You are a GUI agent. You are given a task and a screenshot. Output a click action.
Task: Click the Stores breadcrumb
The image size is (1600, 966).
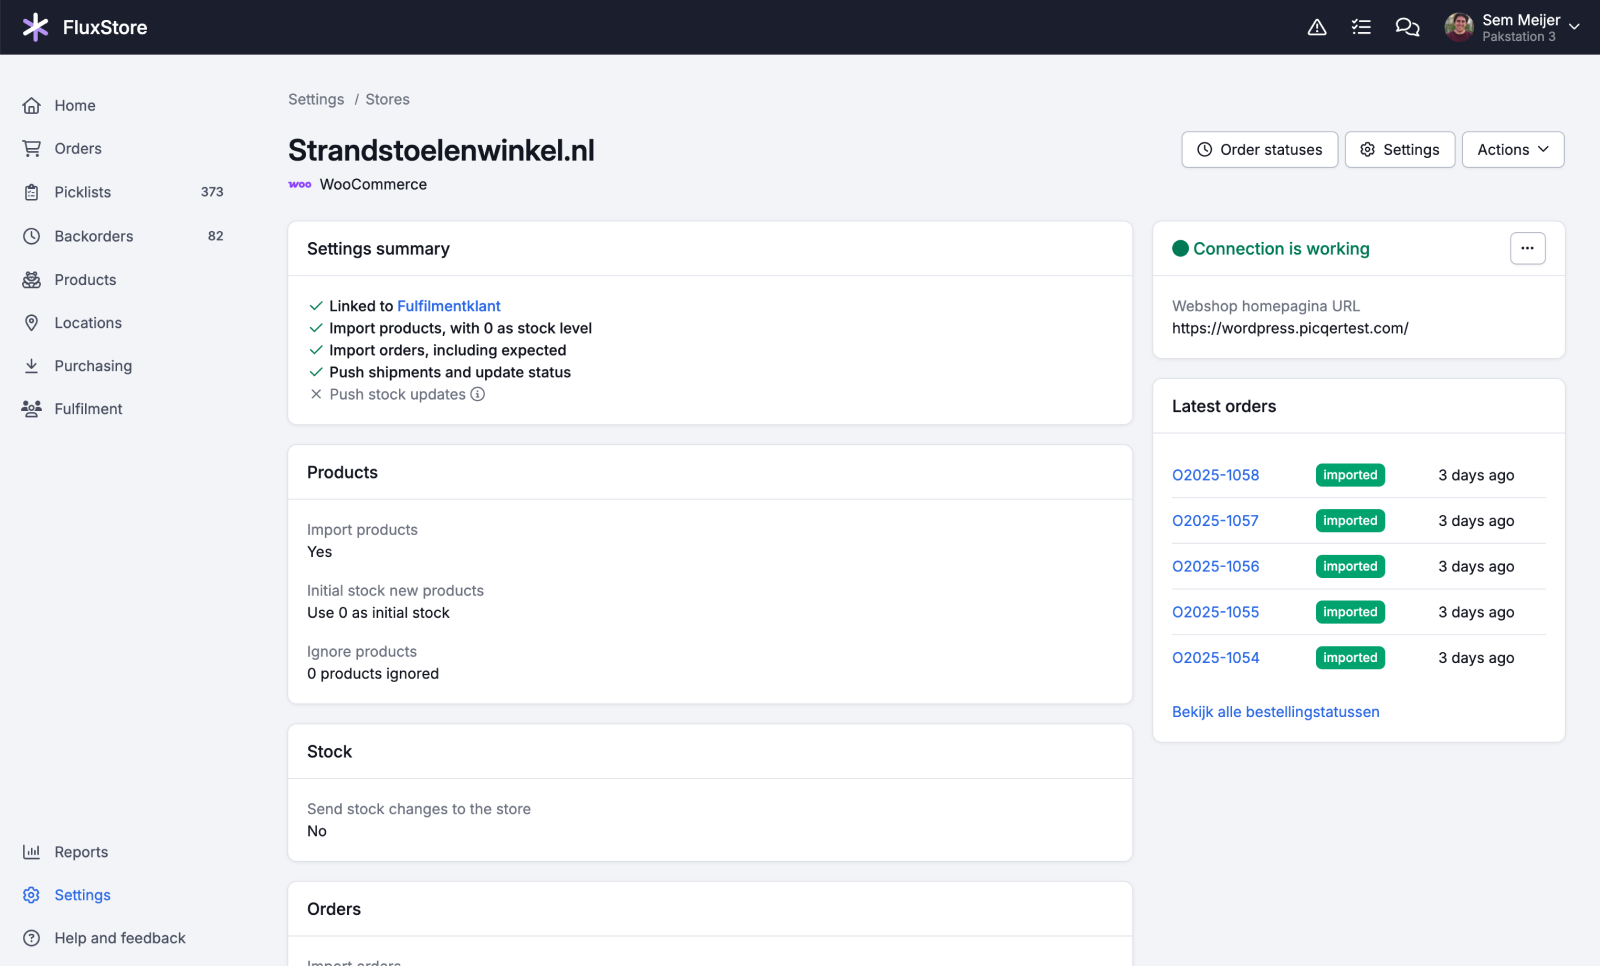coord(387,99)
